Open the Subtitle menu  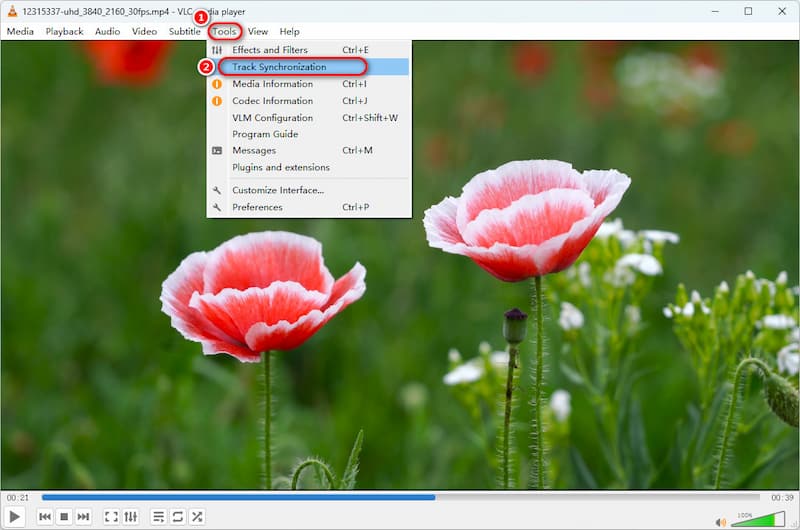tap(185, 32)
